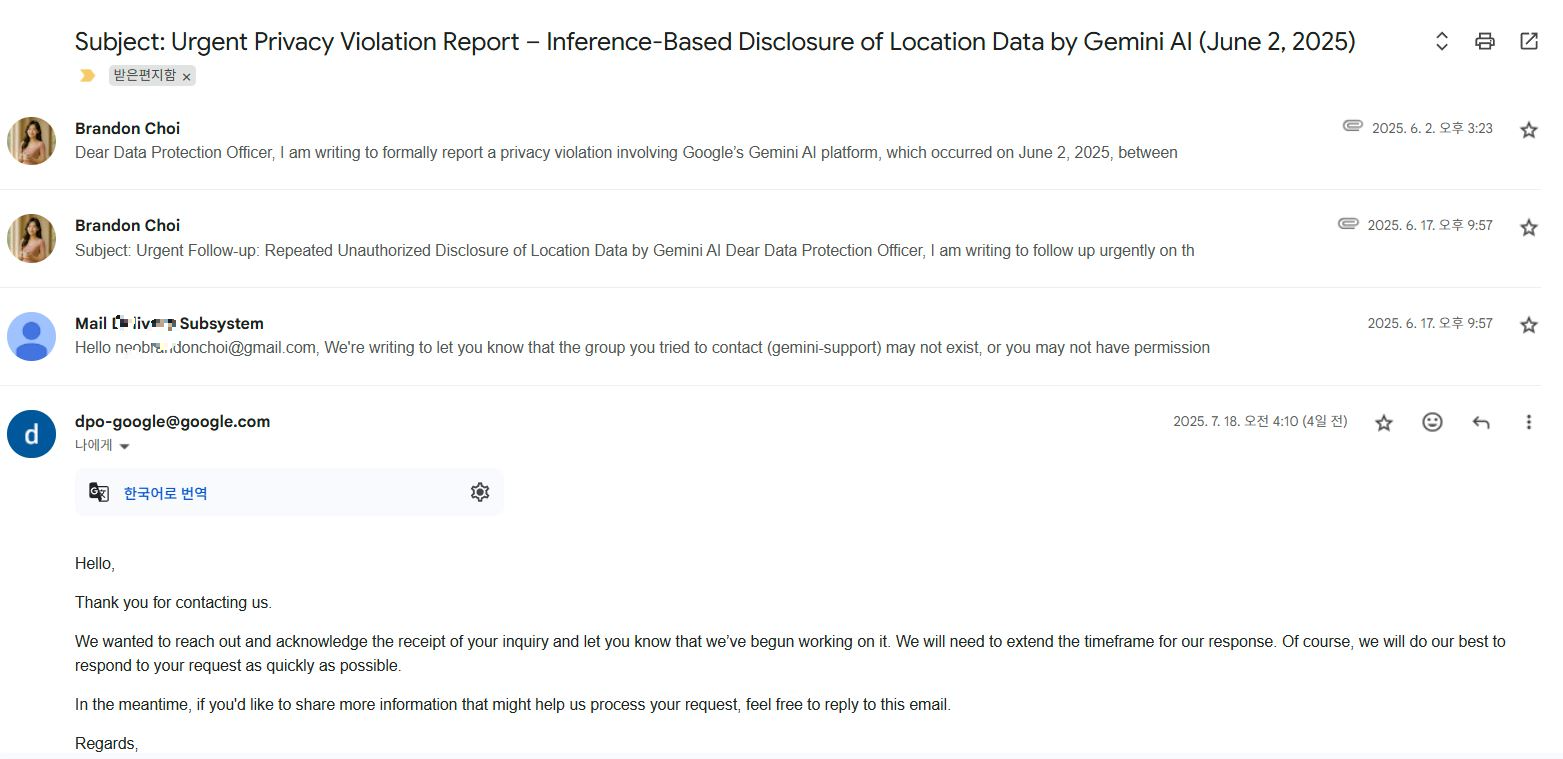Open the message starting 'Hello' about gemini-support group
Image resolution: width=1563 pixels, height=759 pixels.
pyautogui.click(x=642, y=348)
